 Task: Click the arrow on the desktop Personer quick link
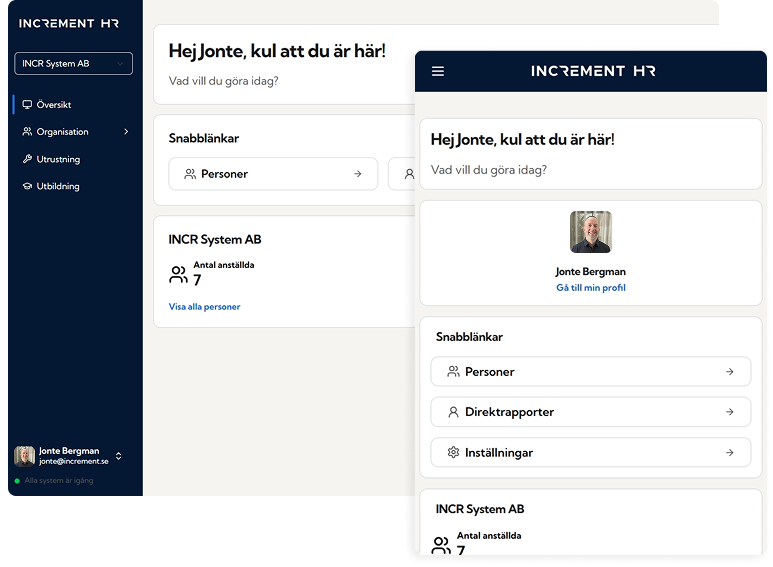358,174
